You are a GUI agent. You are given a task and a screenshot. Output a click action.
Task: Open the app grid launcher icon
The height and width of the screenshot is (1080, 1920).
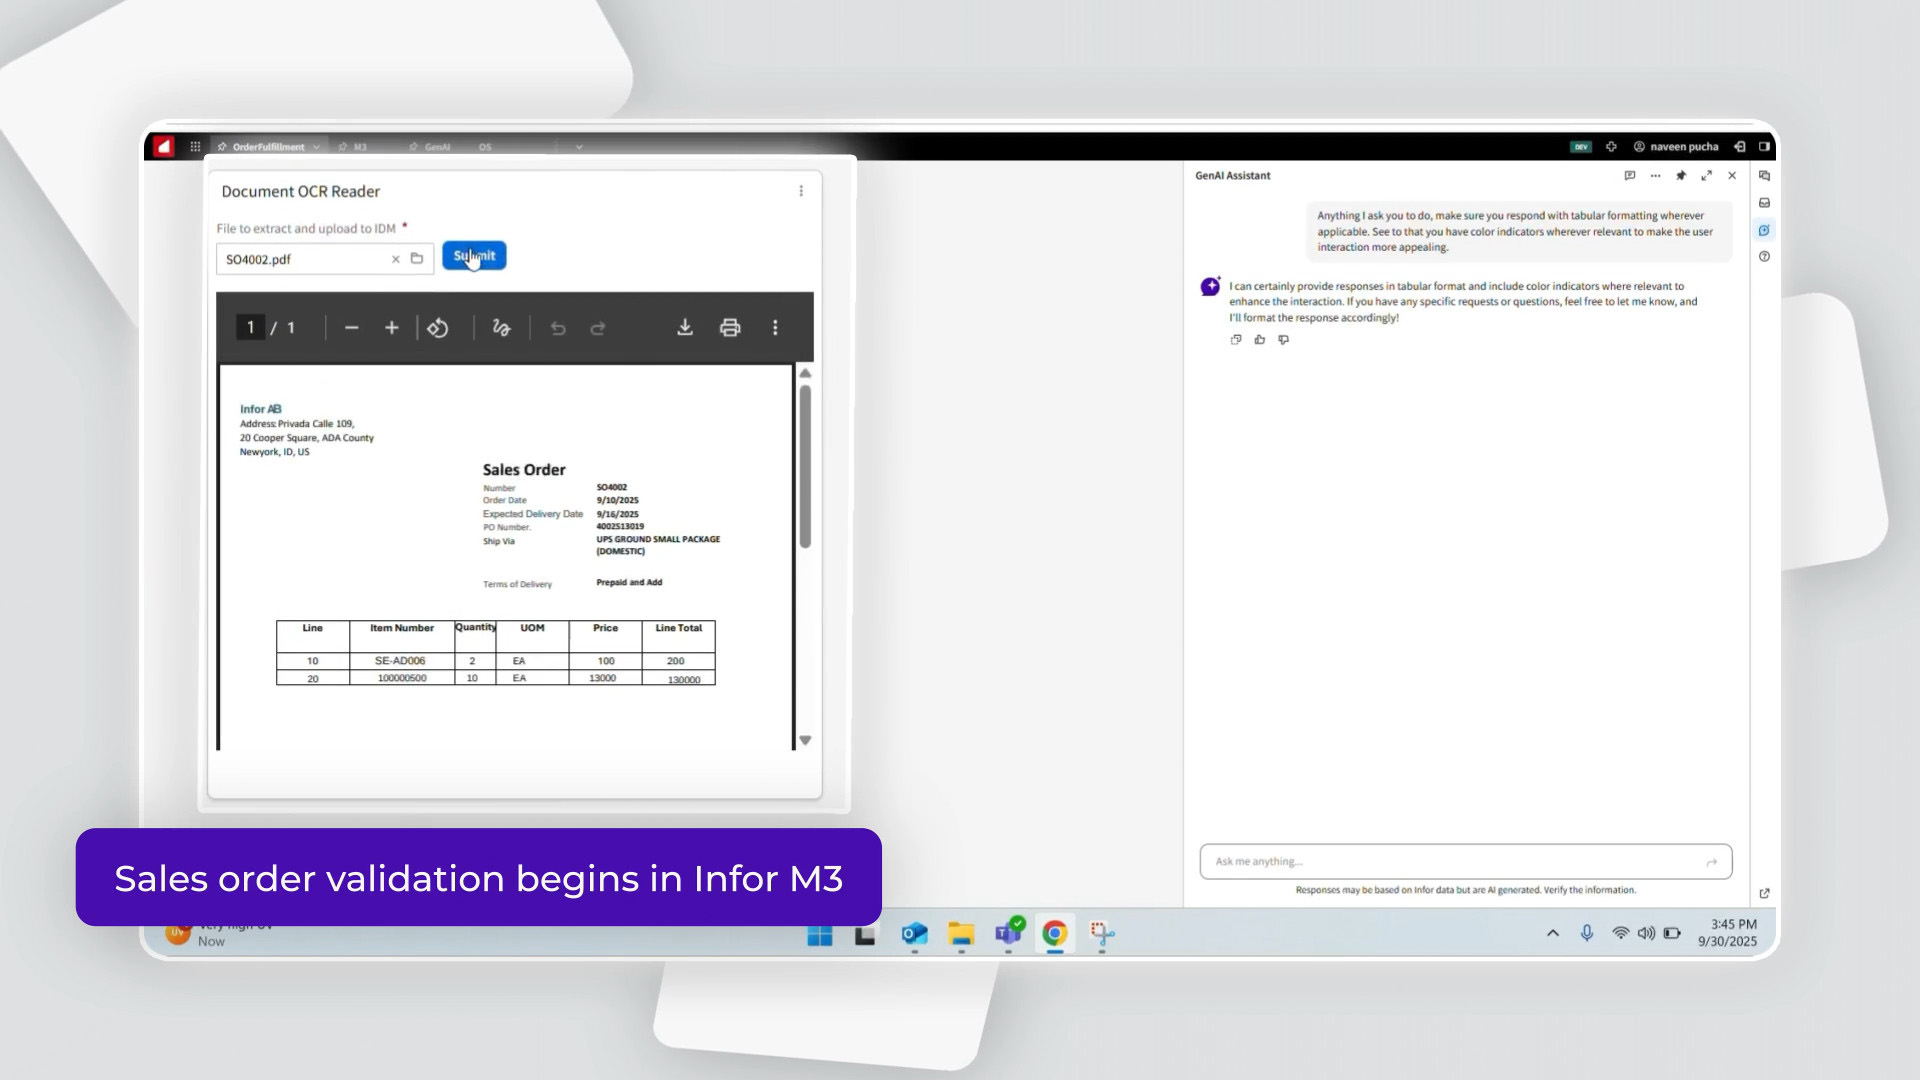click(x=195, y=147)
